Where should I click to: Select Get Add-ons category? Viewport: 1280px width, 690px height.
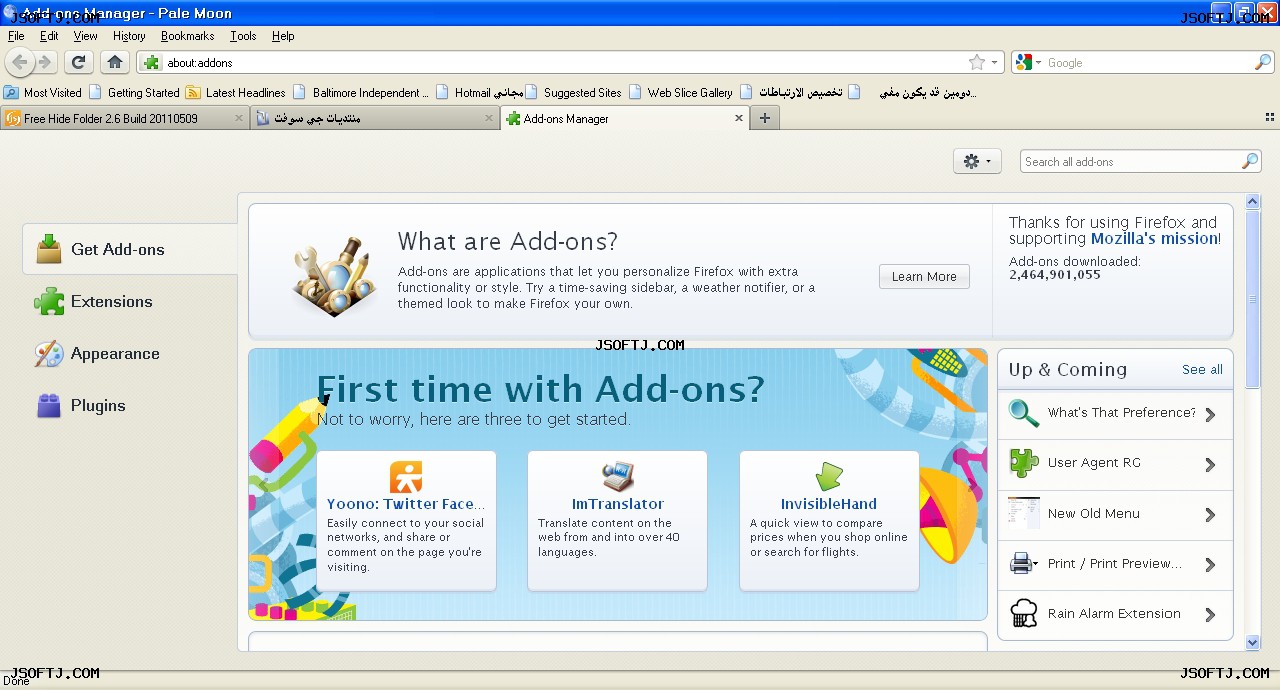[x=130, y=249]
